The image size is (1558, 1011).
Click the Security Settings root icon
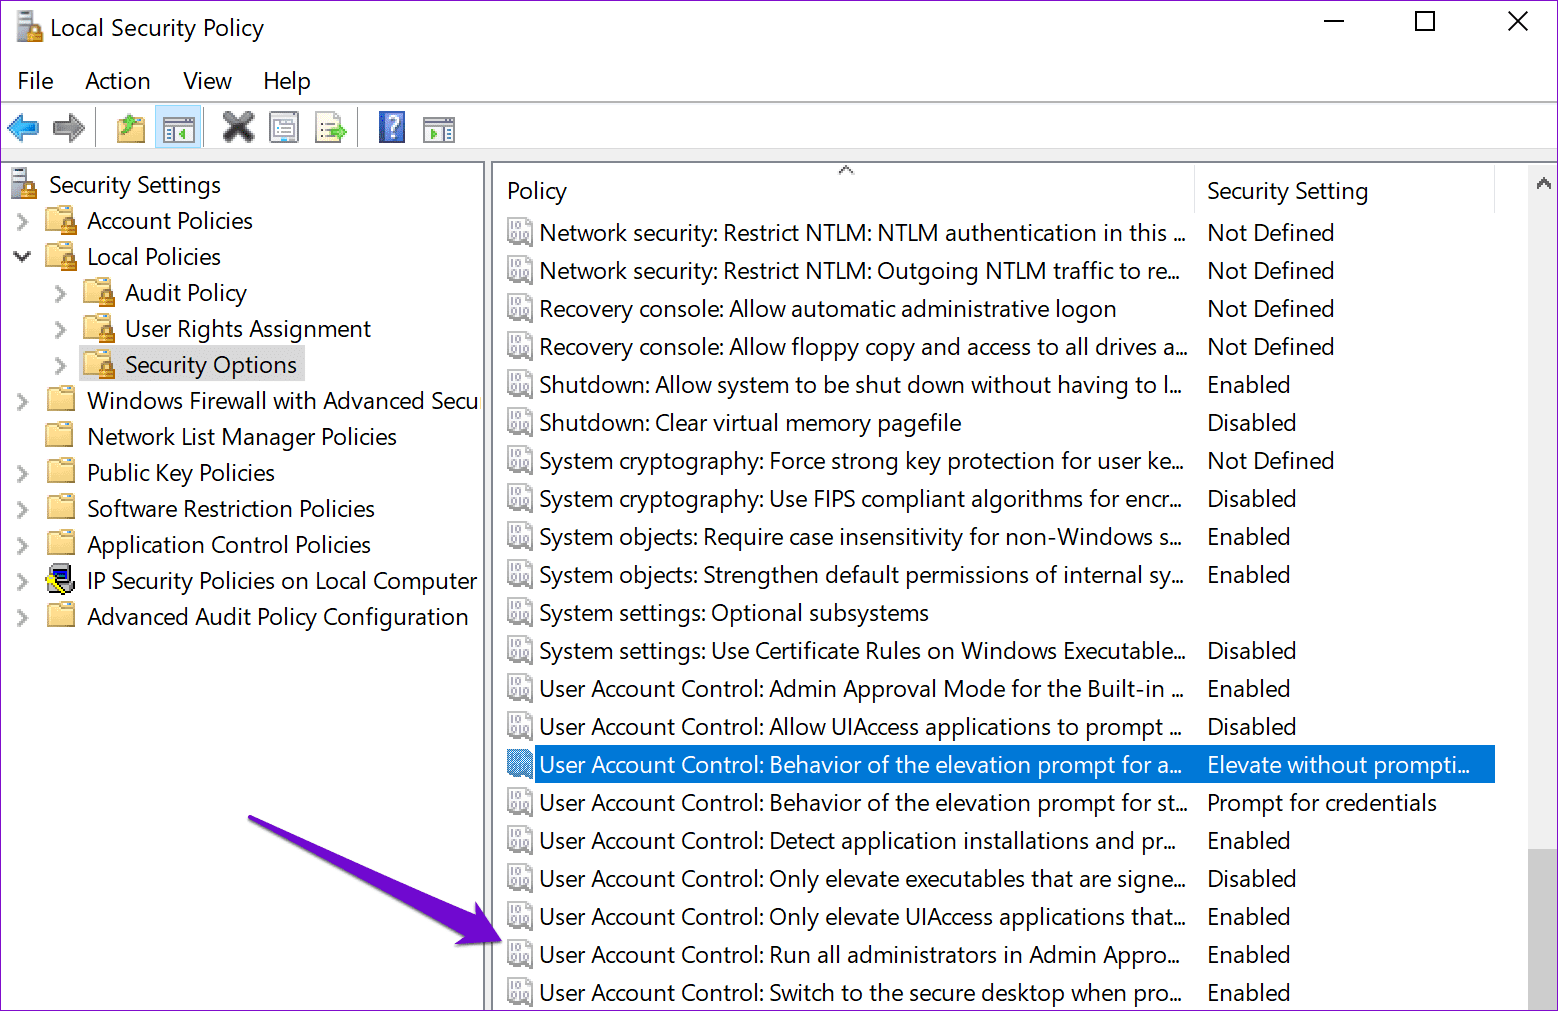pos(22,183)
